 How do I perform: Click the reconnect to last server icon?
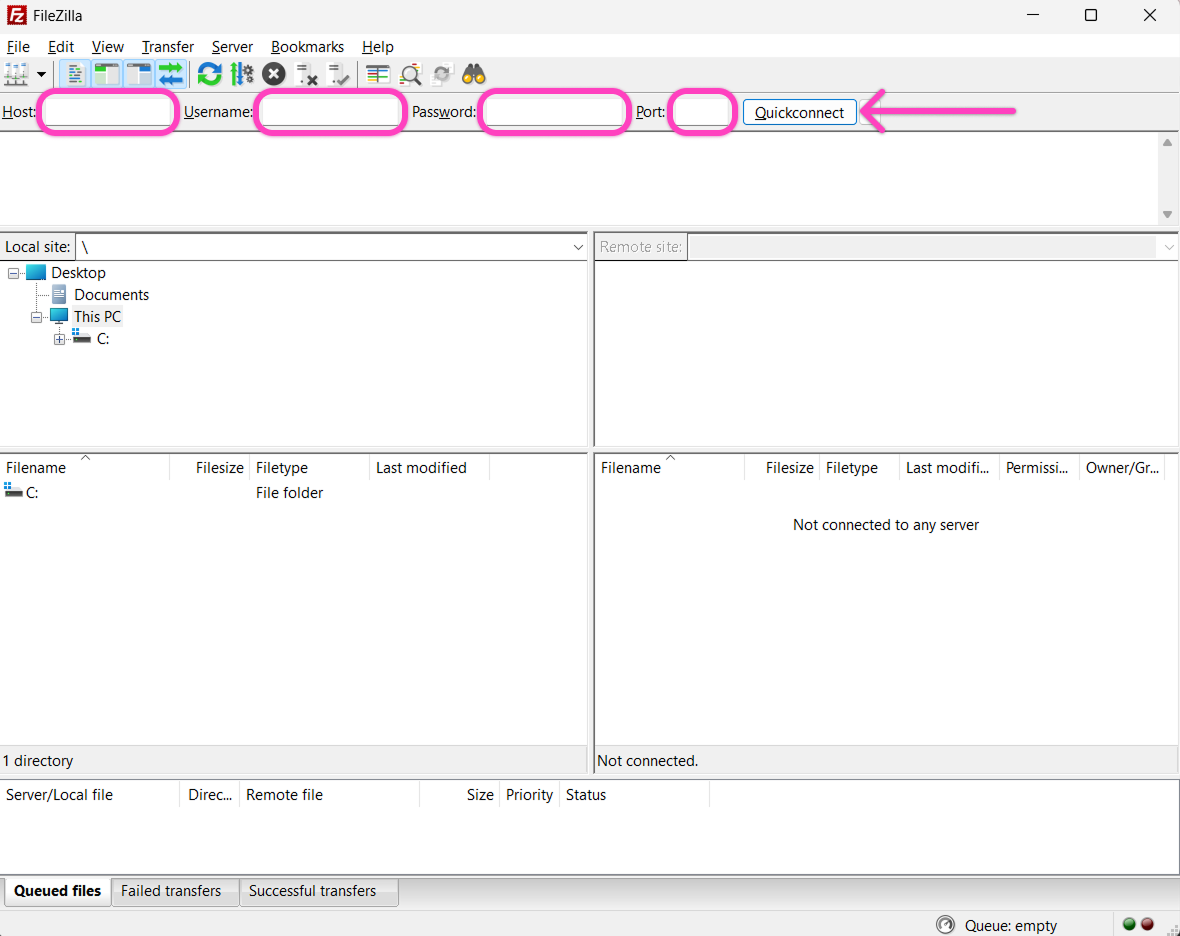tap(339, 74)
